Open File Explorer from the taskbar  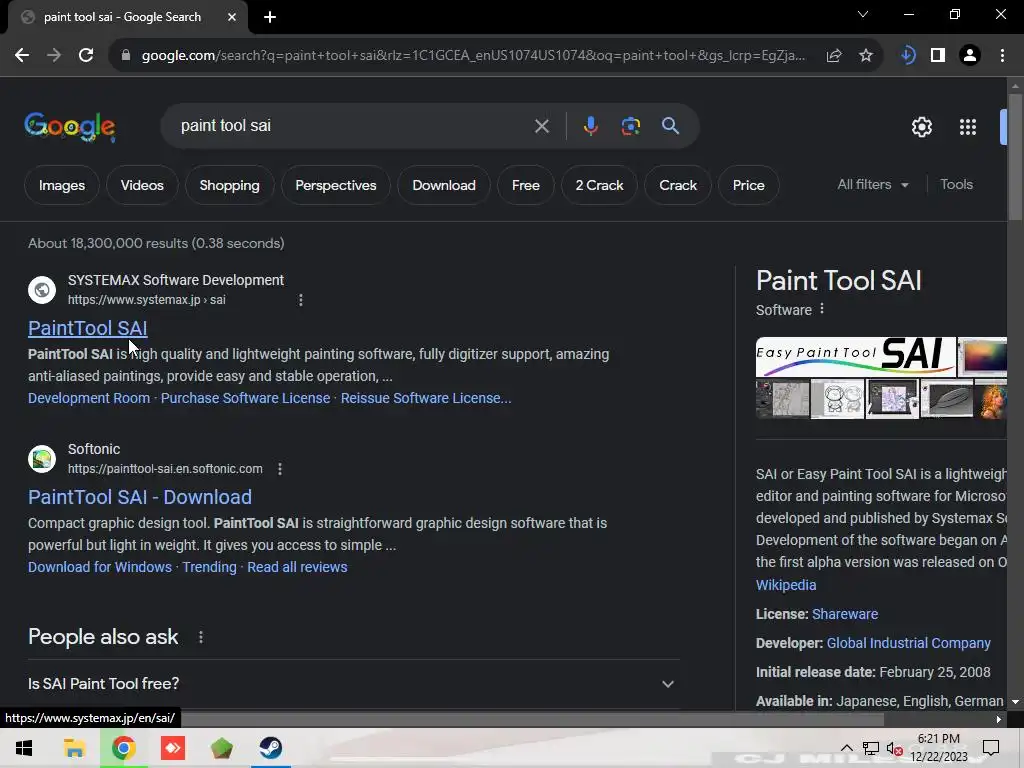[x=74, y=748]
